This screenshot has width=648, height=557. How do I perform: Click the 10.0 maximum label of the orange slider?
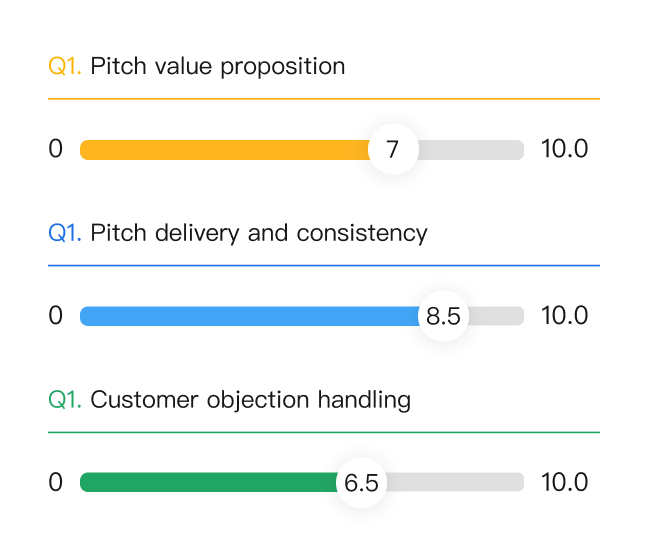tap(564, 150)
